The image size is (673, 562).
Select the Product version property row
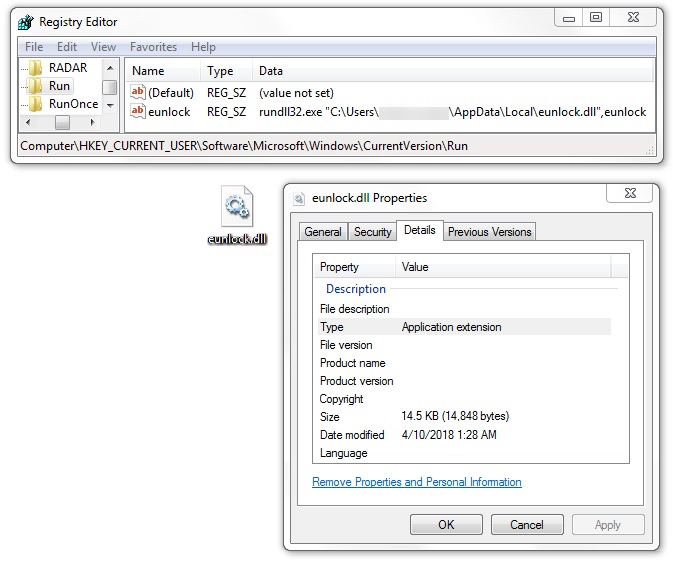(x=465, y=381)
